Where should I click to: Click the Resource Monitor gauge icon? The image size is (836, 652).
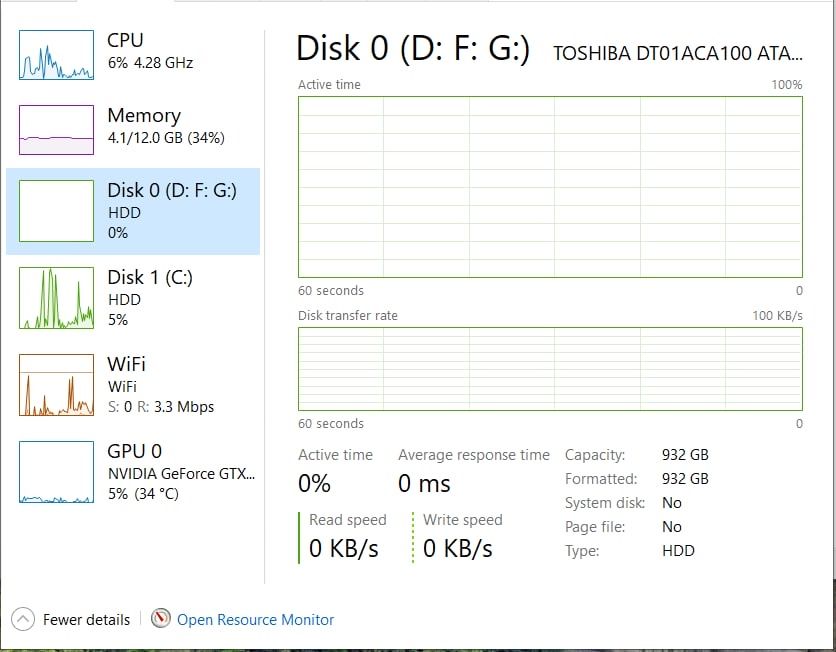click(x=161, y=619)
